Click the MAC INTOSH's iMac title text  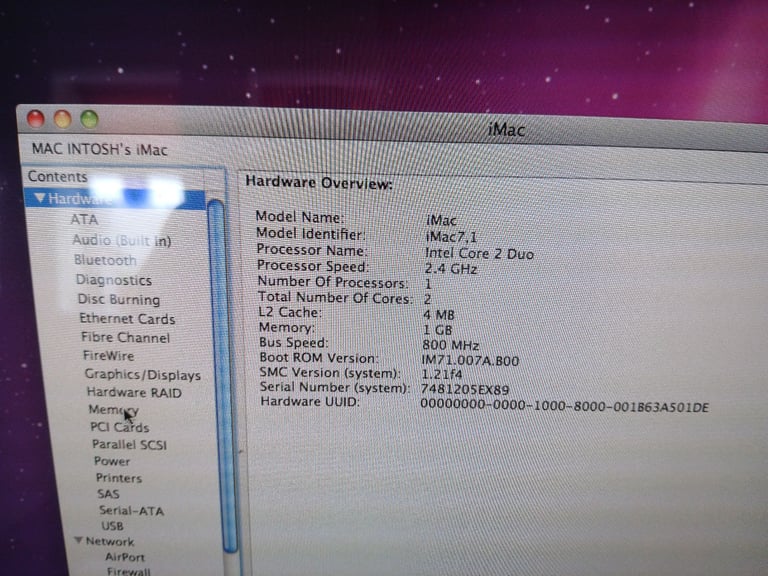(99, 148)
